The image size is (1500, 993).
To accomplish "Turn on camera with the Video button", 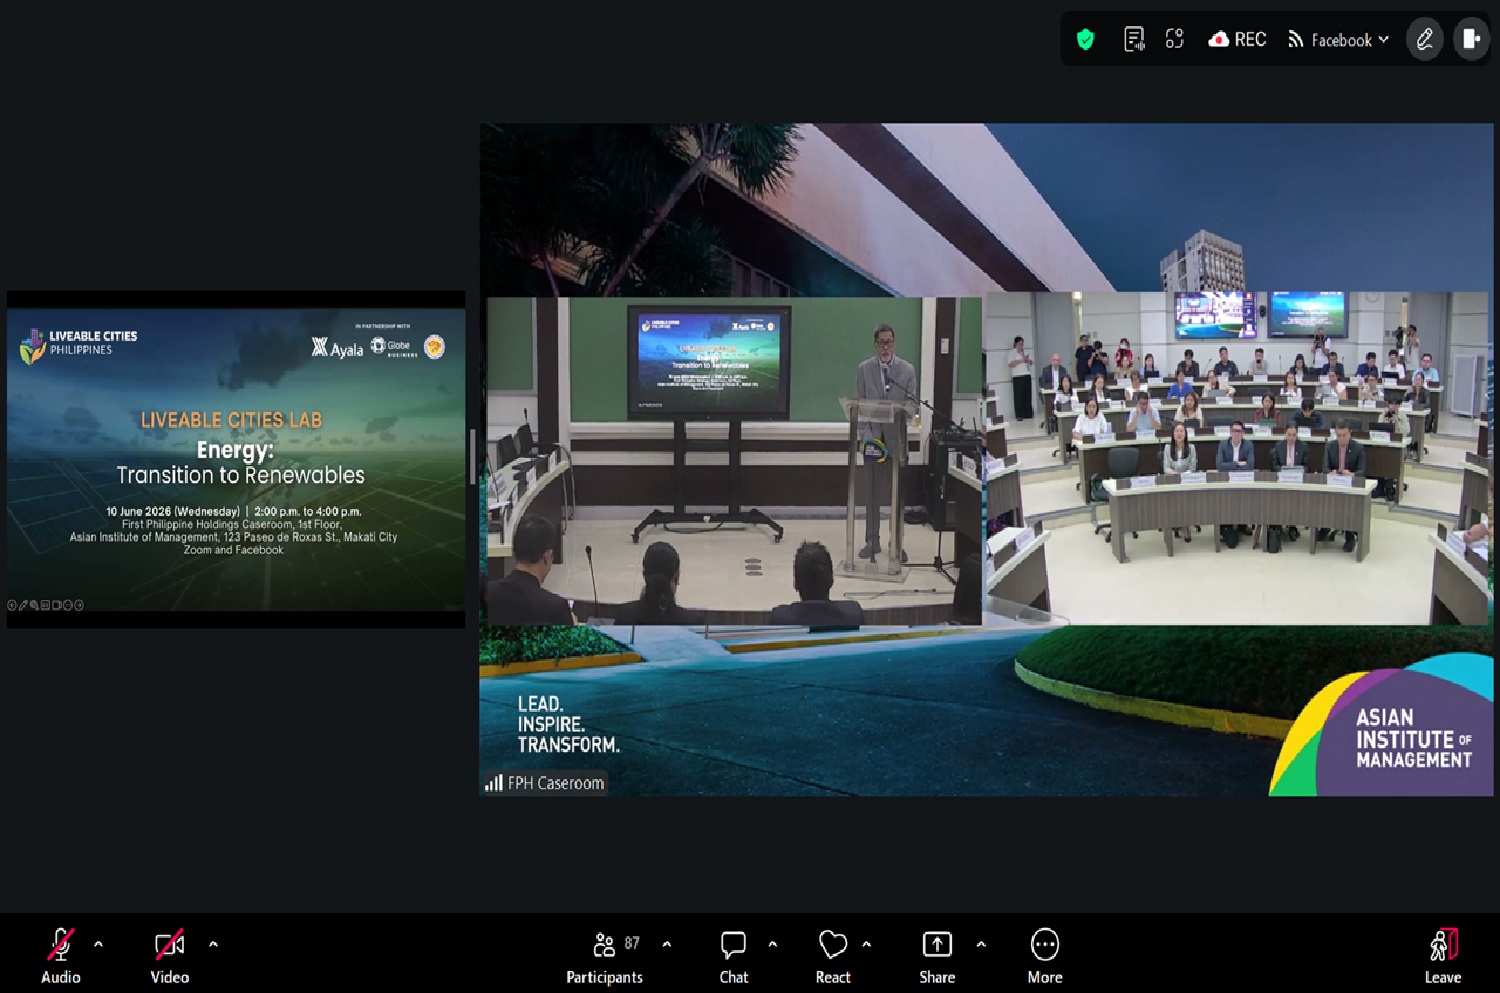I will click(x=169, y=956).
